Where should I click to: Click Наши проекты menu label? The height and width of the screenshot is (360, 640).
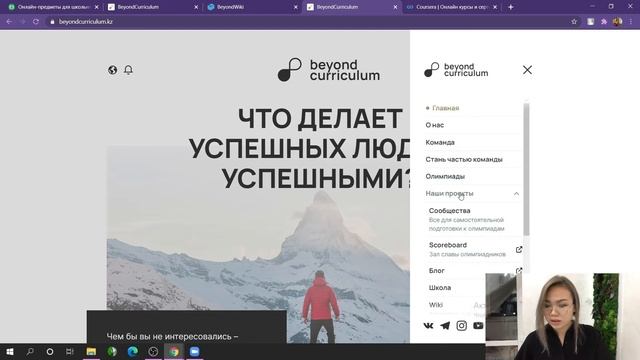449,193
